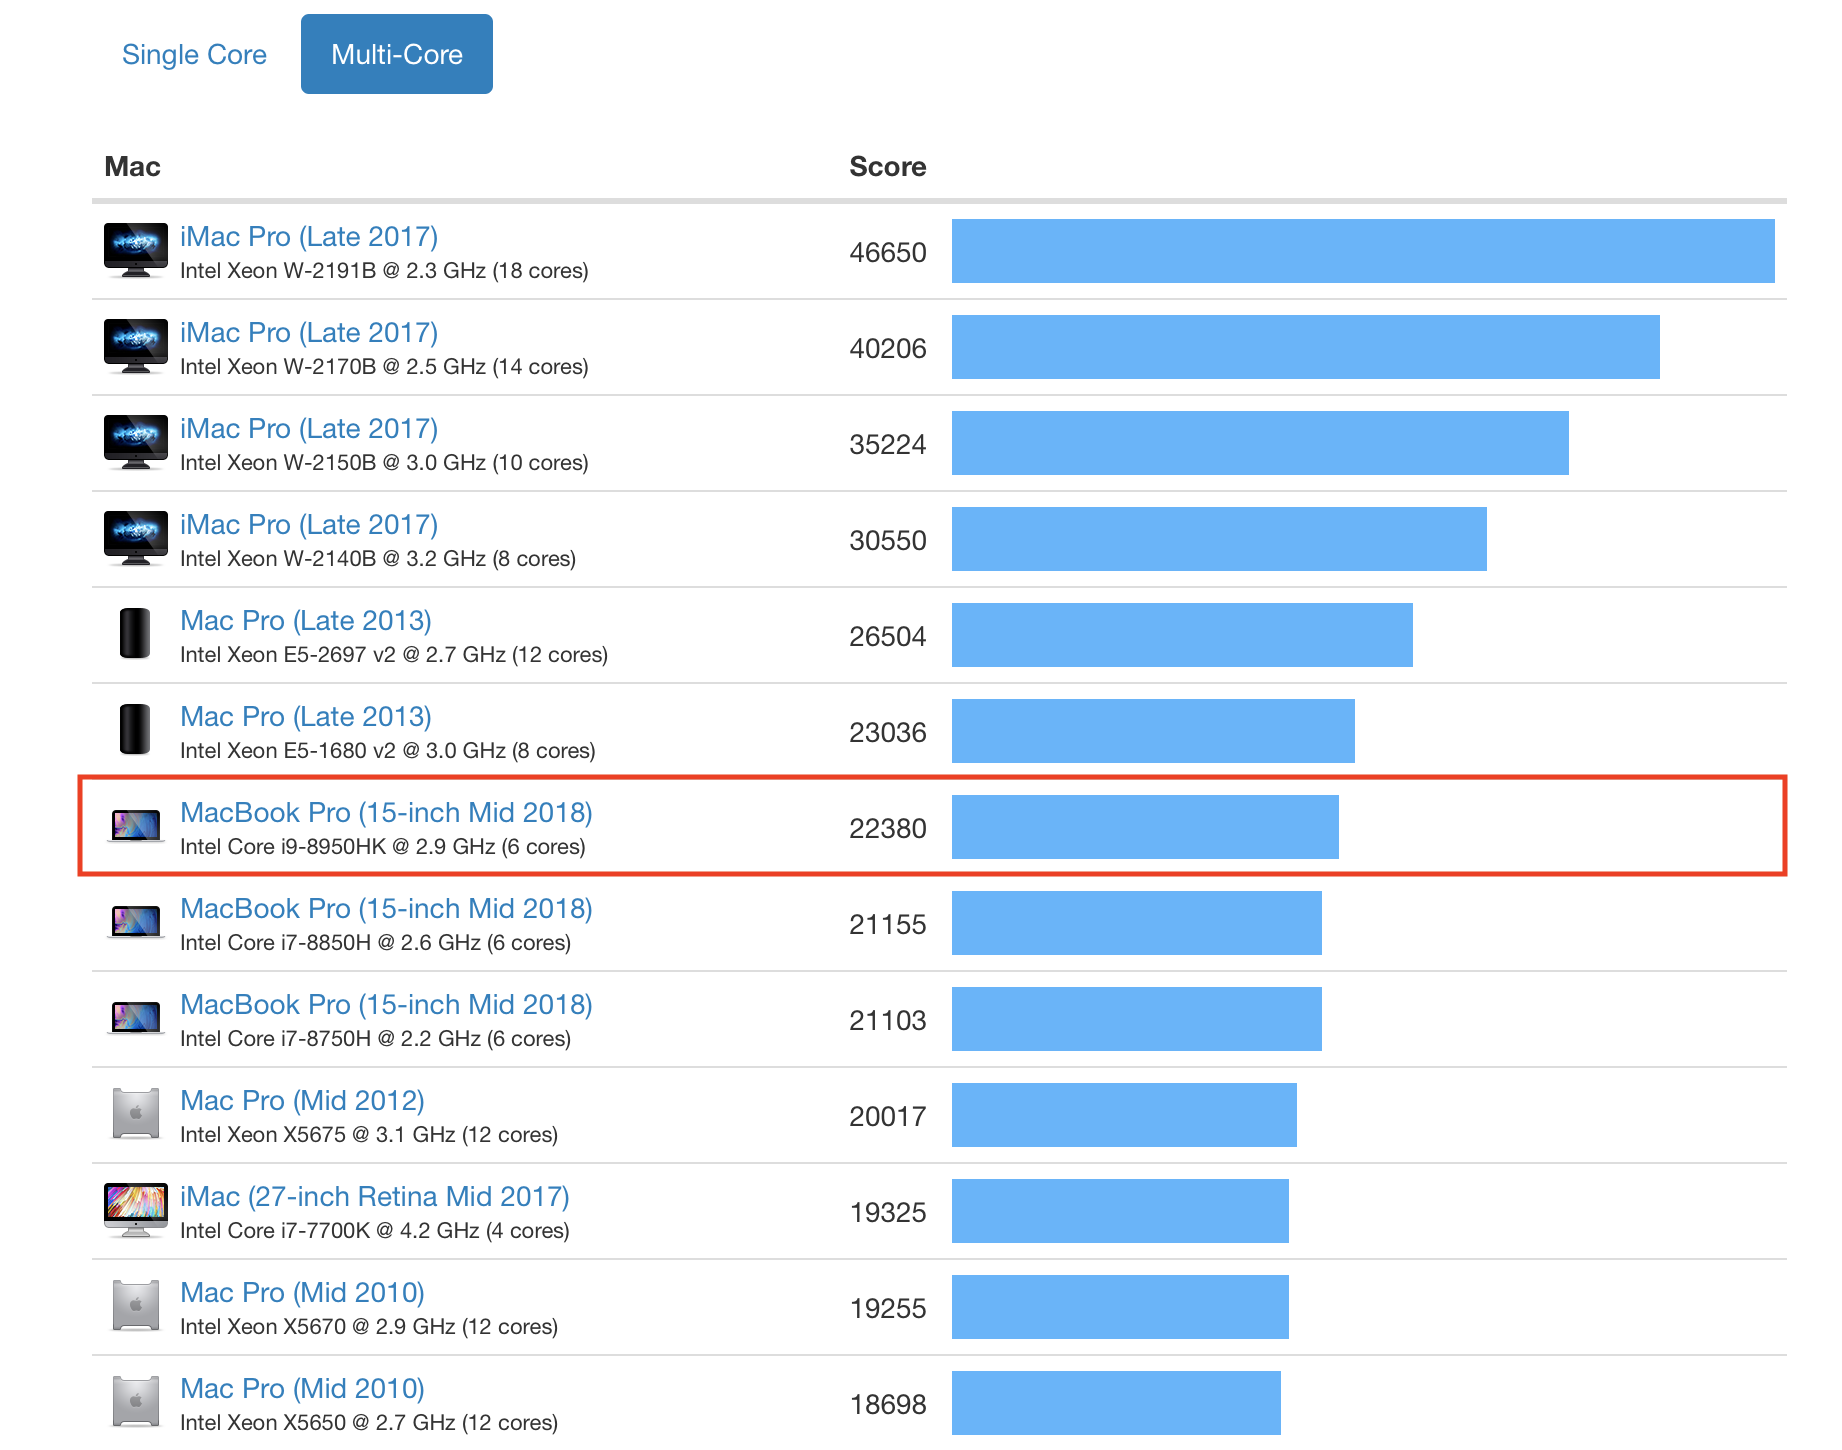Viewport: 1842px width, 1450px height.
Task: Open MacBook Pro i9-8950HK highlighted link
Action: point(386,812)
